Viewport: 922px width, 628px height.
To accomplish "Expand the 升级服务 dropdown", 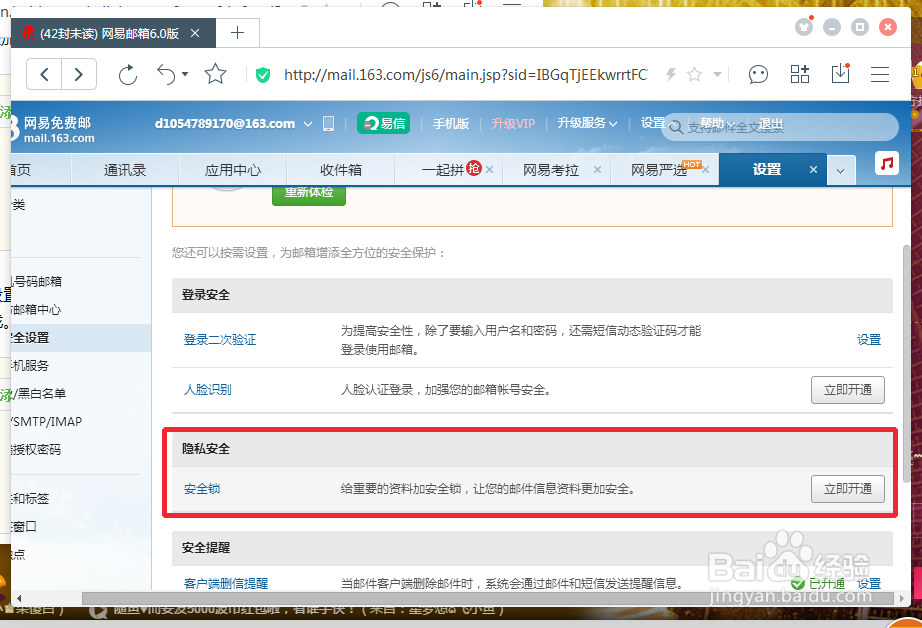I will coord(587,123).
